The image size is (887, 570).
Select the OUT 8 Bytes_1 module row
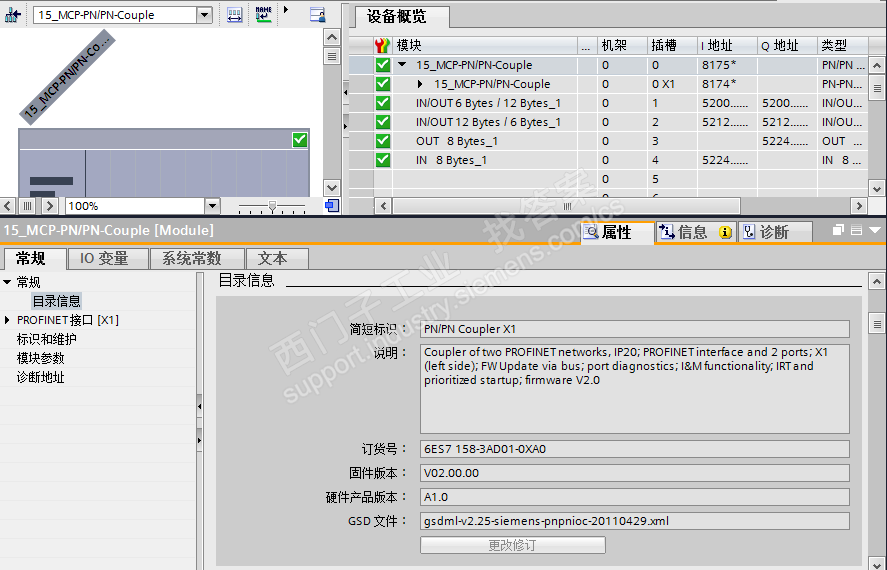pos(457,141)
